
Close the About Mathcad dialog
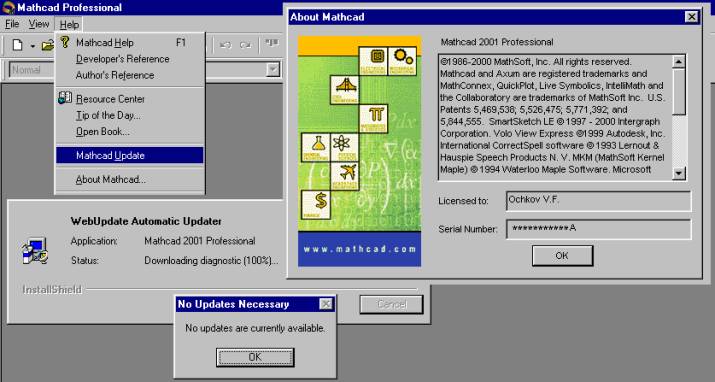tap(691, 17)
